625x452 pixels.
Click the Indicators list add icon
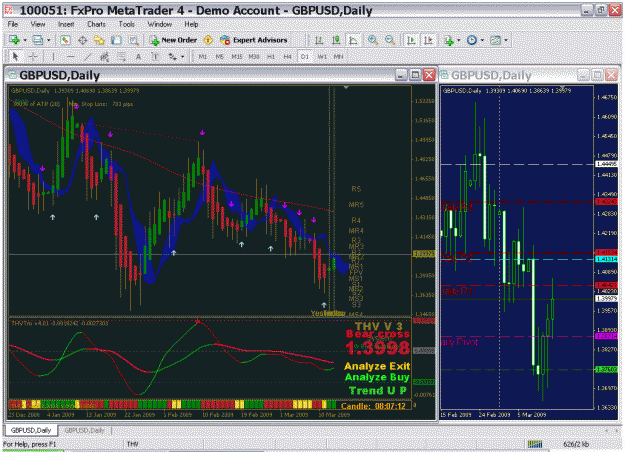tap(449, 40)
